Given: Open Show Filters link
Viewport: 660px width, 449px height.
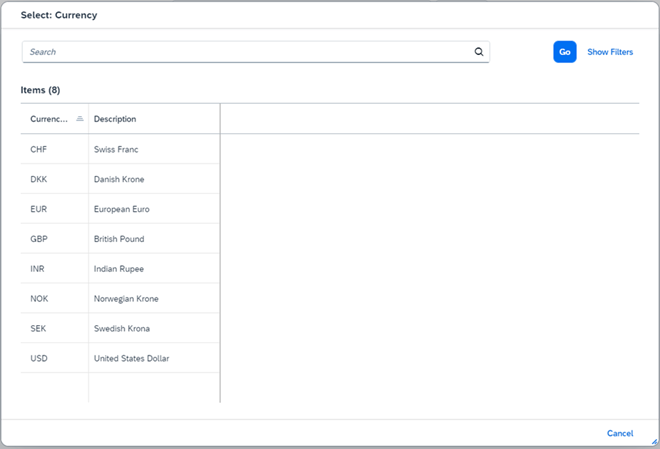Looking at the screenshot, I should click(x=610, y=52).
